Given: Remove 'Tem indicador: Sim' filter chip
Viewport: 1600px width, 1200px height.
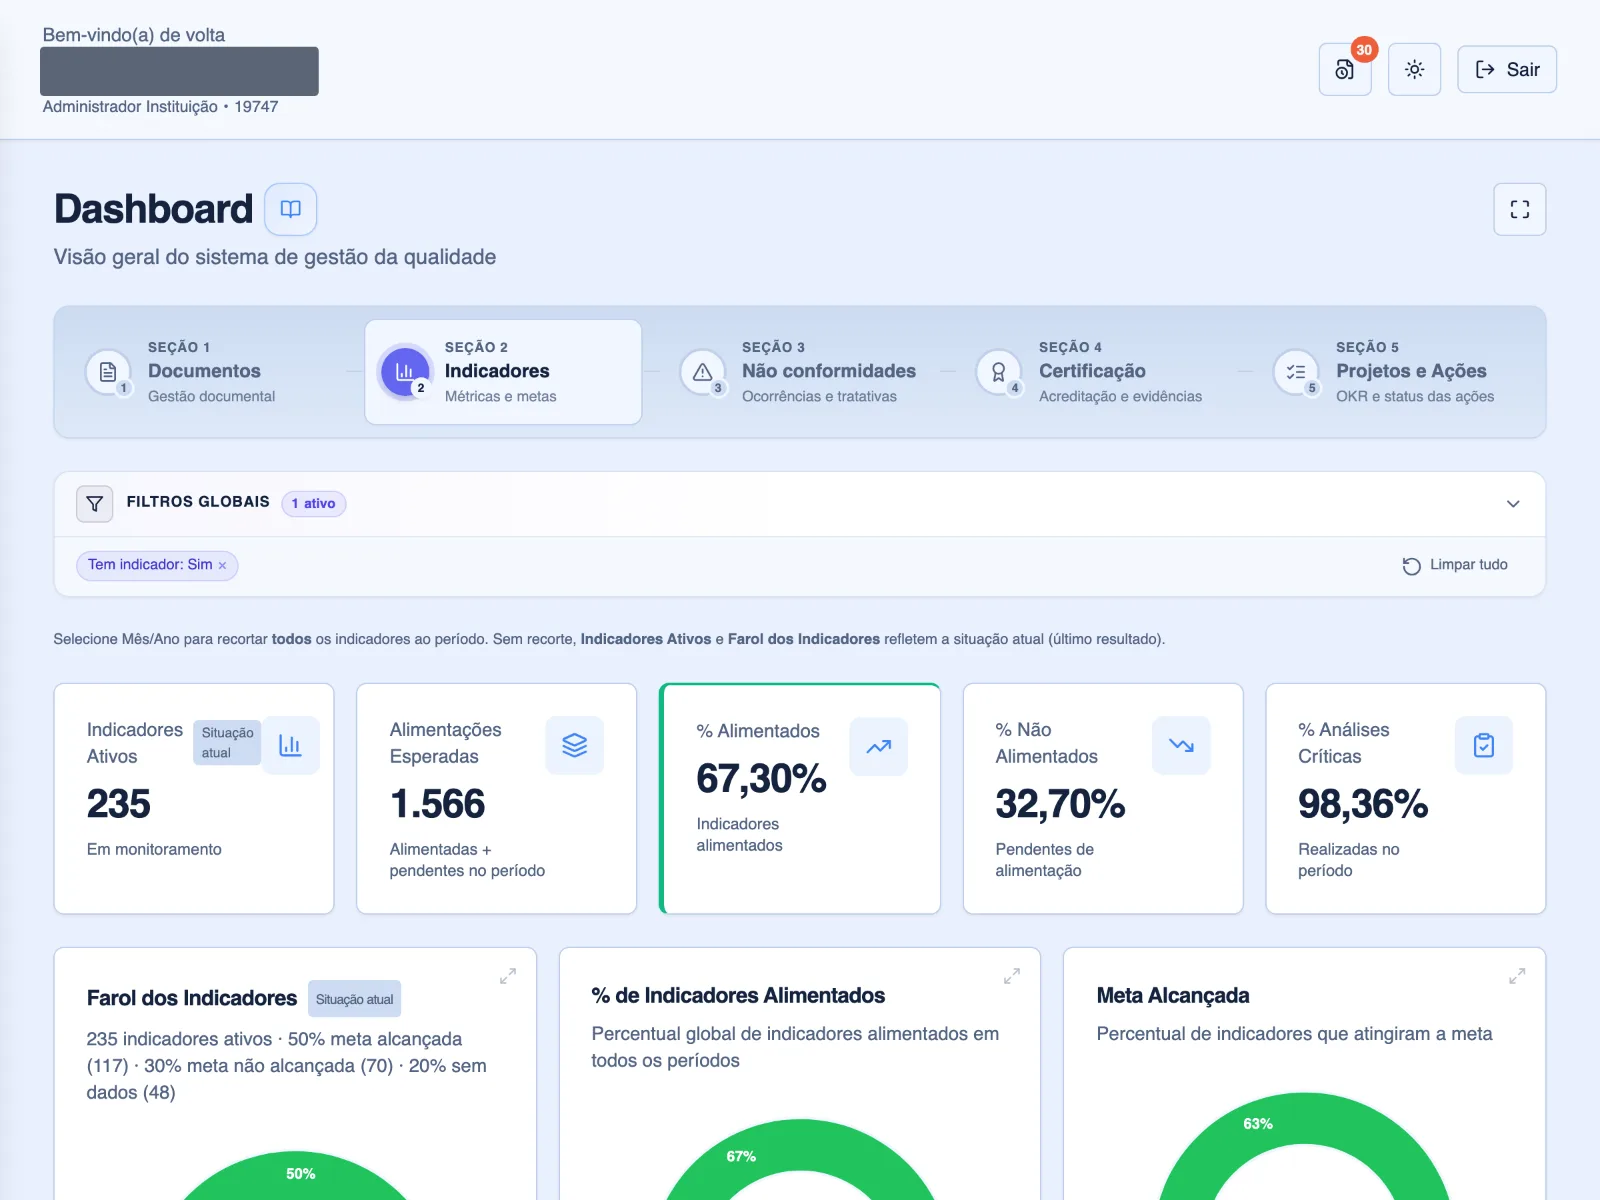Looking at the screenshot, I should click(222, 565).
